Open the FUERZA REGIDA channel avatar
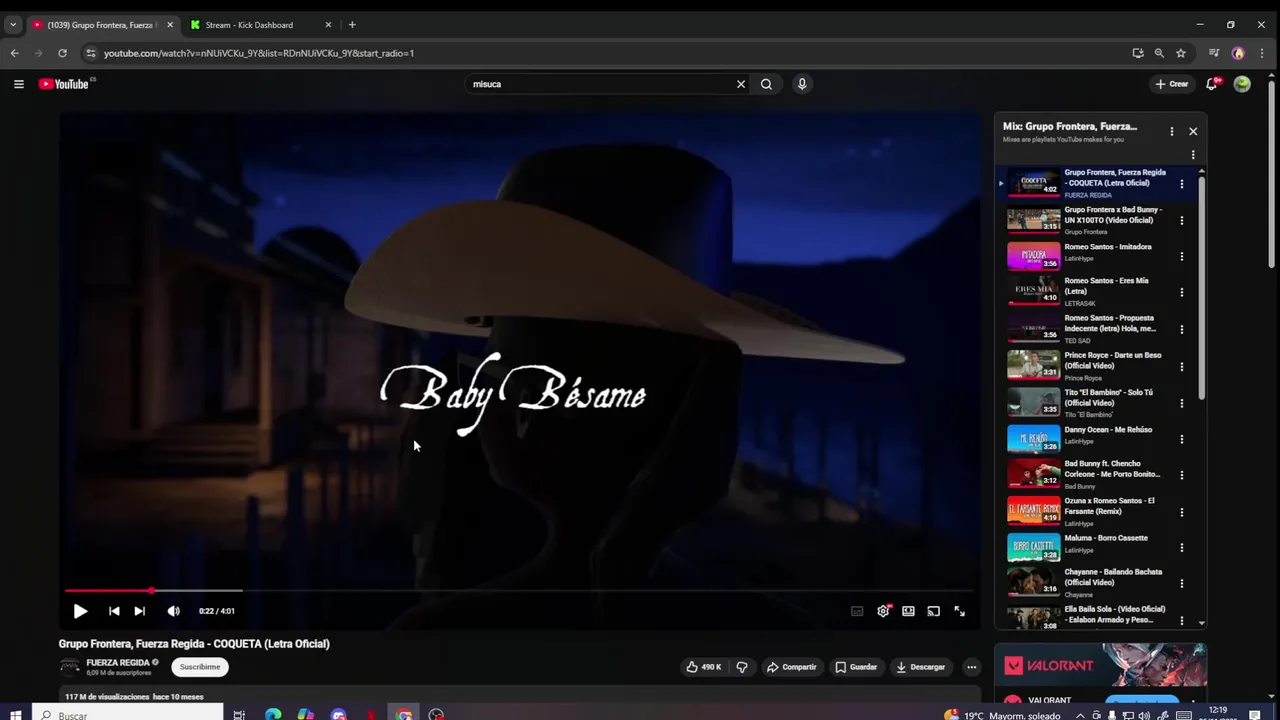Screen dimensions: 1280x720 69,667
